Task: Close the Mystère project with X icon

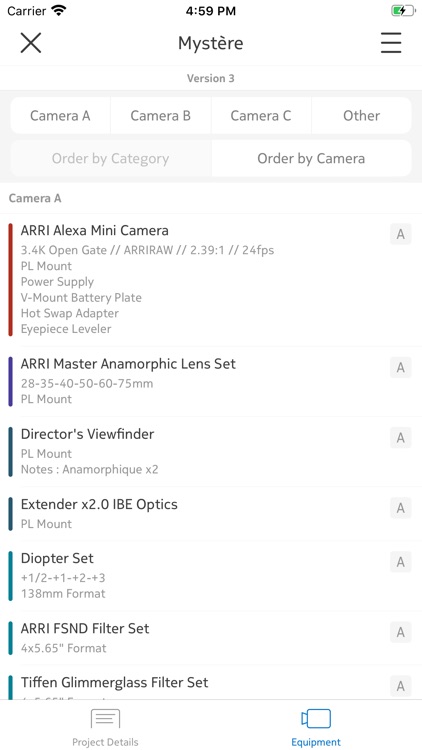Action: pos(31,43)
